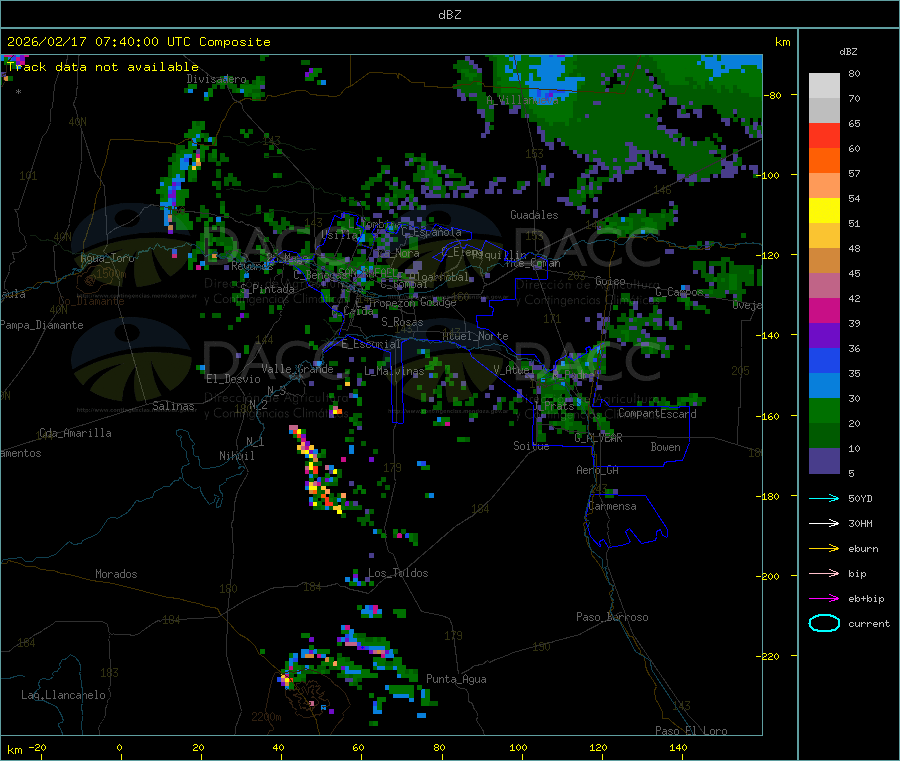Screen dimensions: 900x761
Task: Select the 35 dBZ blue color swatch
Action: coord(824,386)
